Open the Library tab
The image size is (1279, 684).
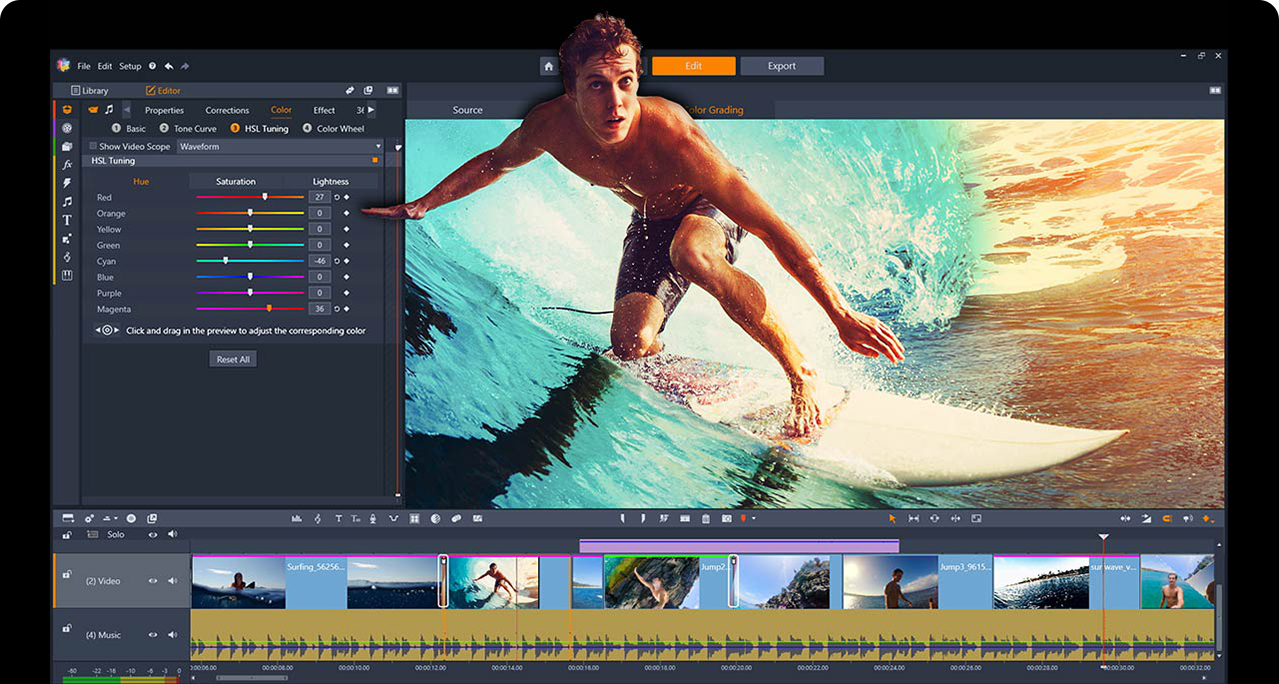pyautogui.click(x=90, y=91)
